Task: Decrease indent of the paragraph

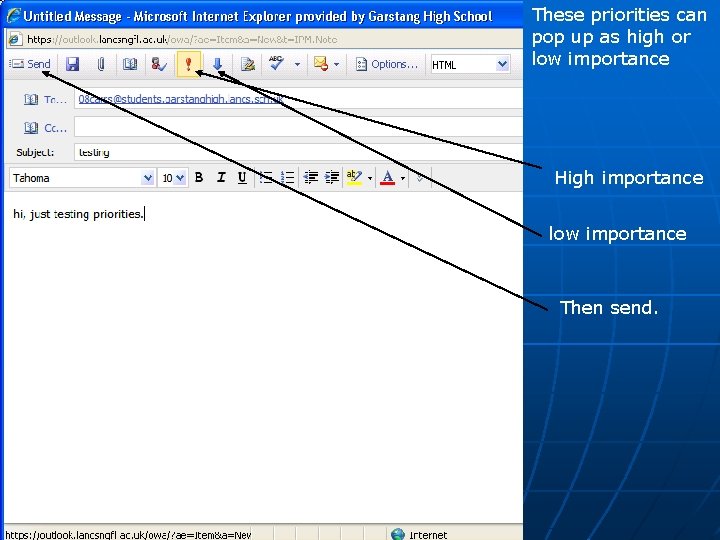Action: pyautogui.click(x=311, y=177)
